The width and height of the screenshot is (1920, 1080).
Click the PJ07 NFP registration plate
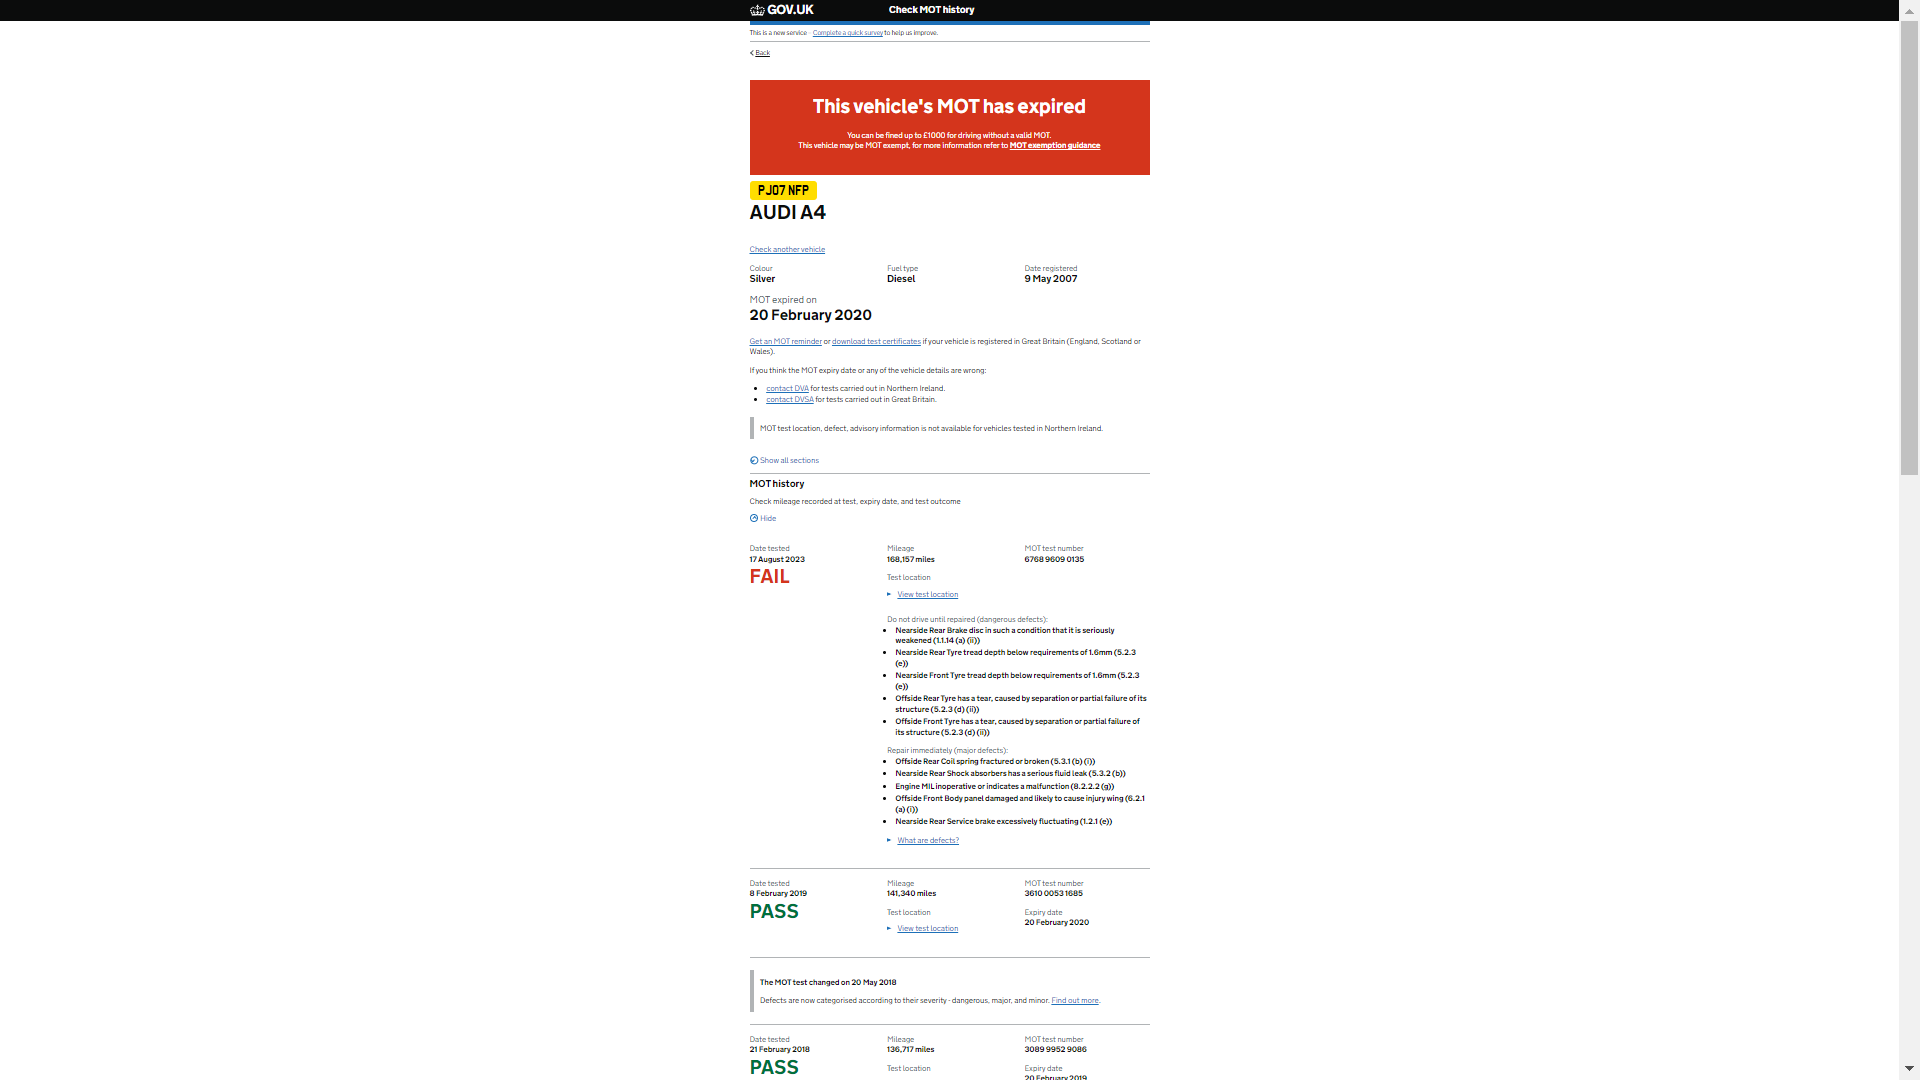coord(783,190)
